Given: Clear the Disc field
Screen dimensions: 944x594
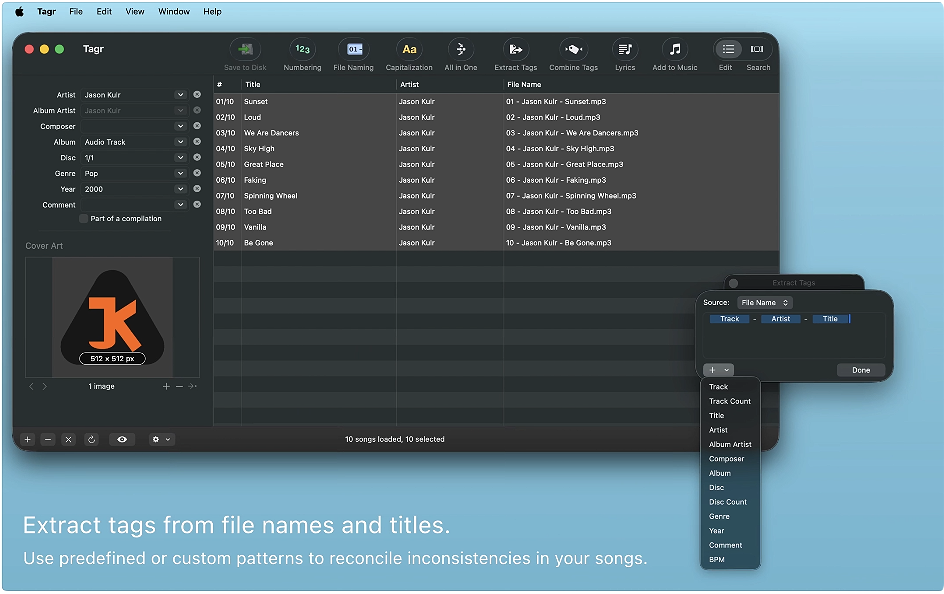Looking at the screenshot, I should [x=197, y=157].
